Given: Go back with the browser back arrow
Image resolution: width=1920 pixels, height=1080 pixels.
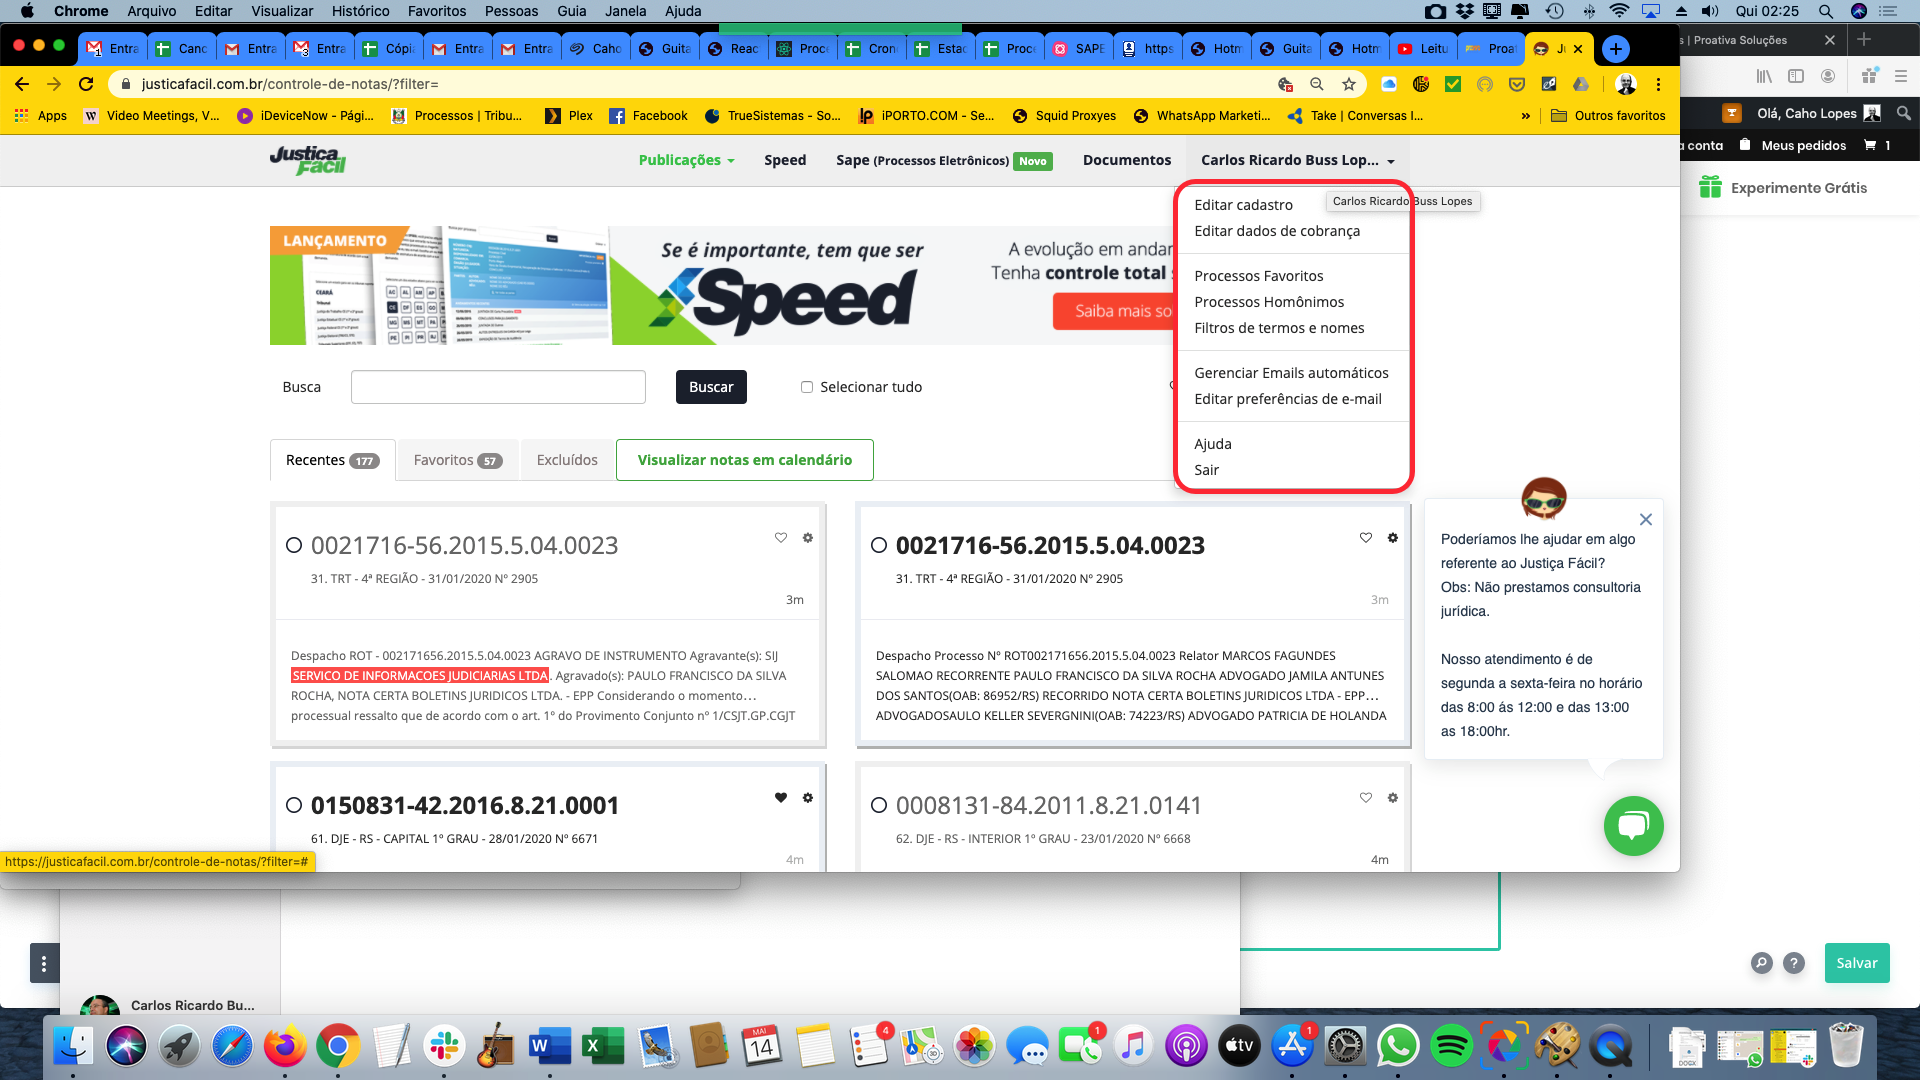Looking at the screenshot, I should click(22, 84).
